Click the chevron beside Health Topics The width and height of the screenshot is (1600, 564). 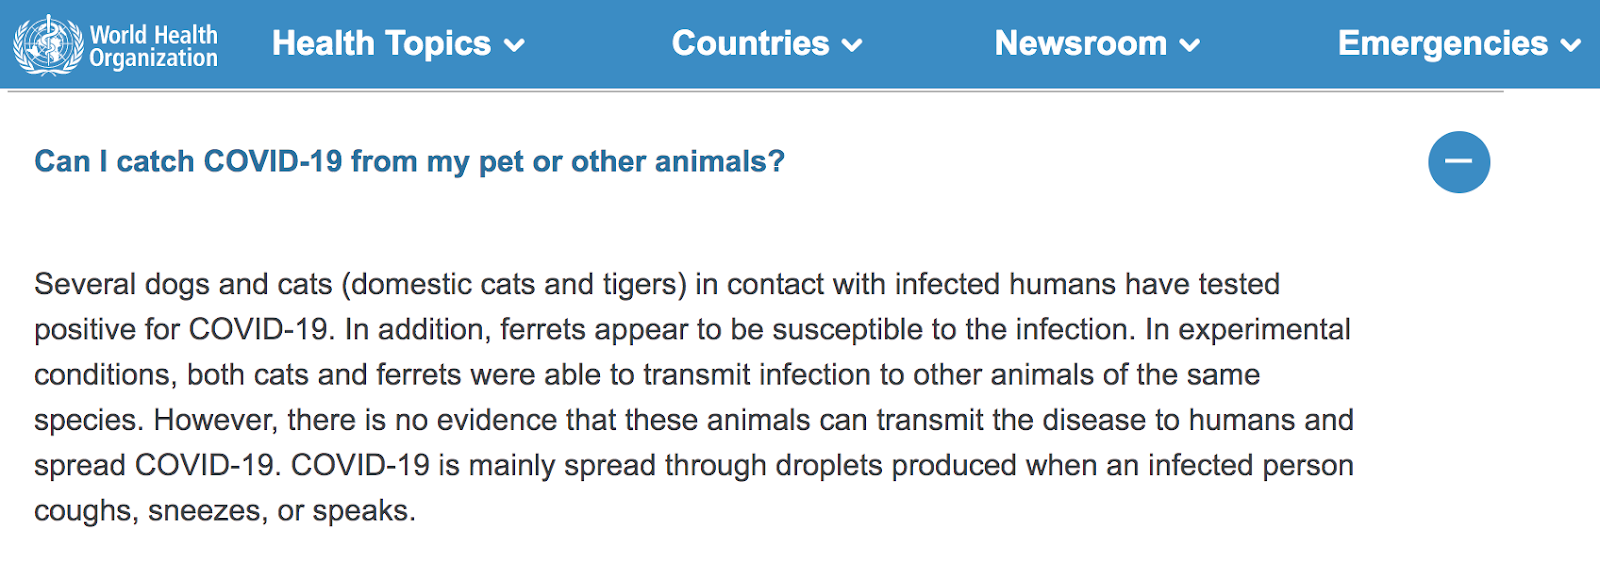pos(514,45)
